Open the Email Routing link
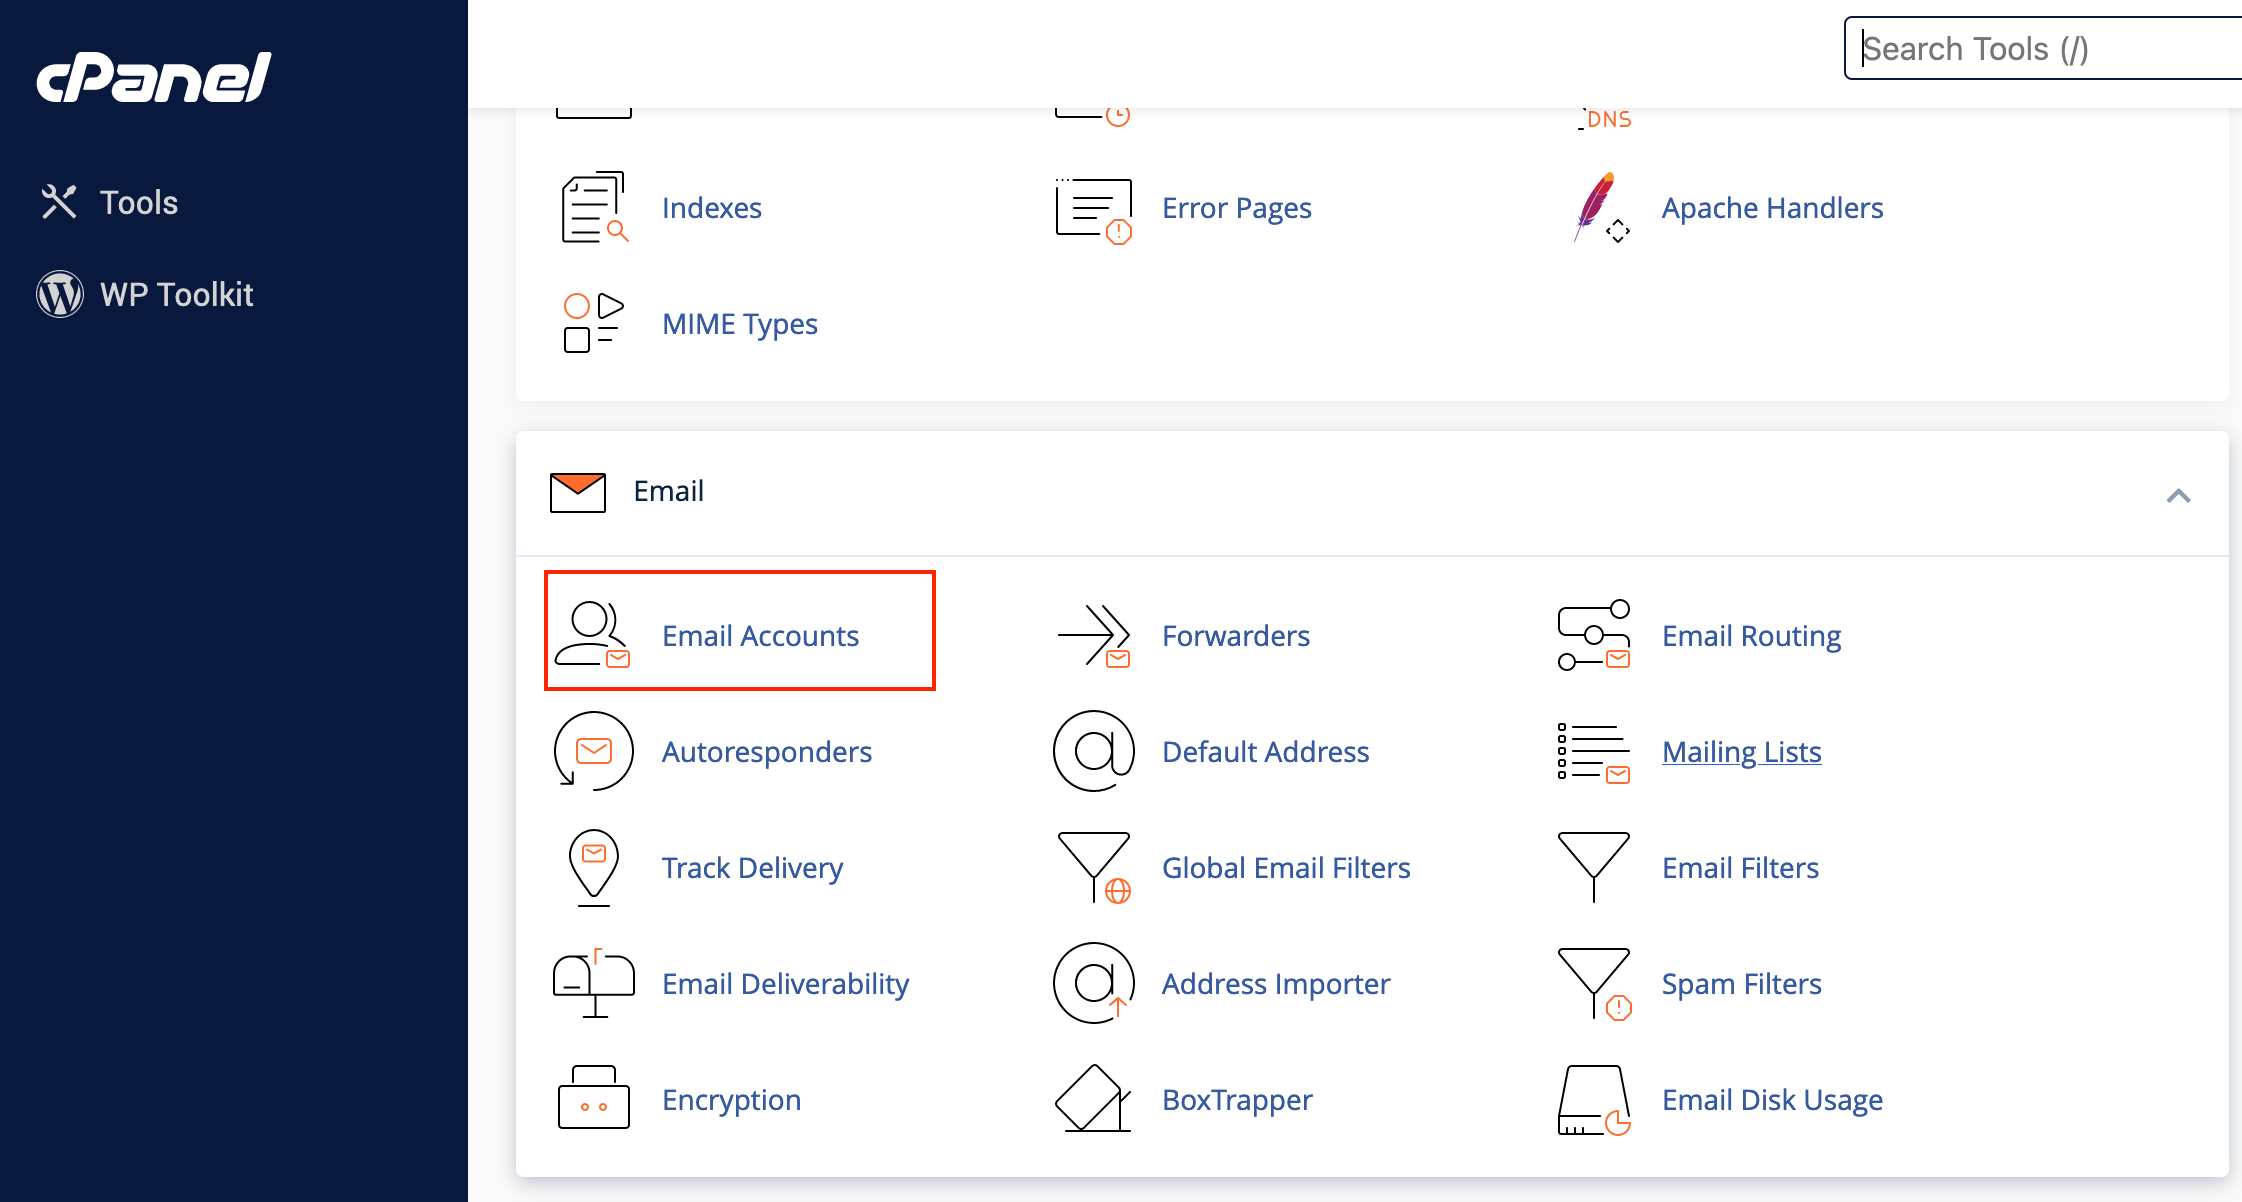 [x=1751, y=636]
